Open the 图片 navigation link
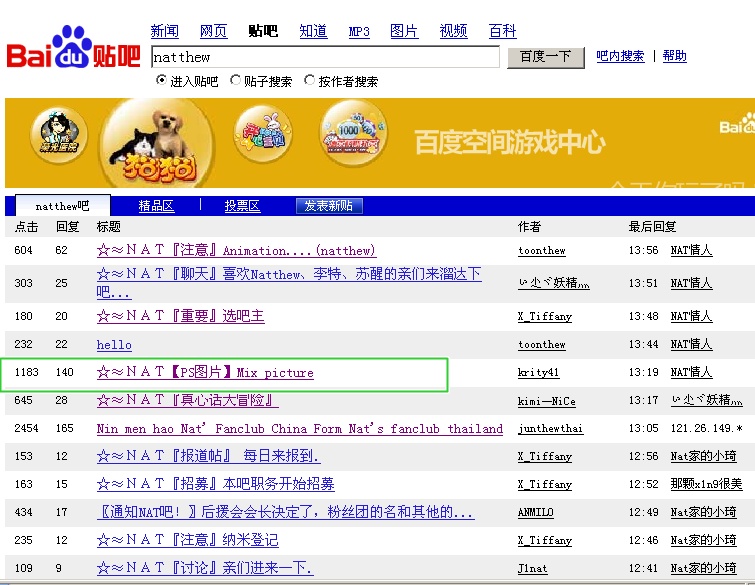Viewport: 755px width, 585px height. click(x=404, y=31)
